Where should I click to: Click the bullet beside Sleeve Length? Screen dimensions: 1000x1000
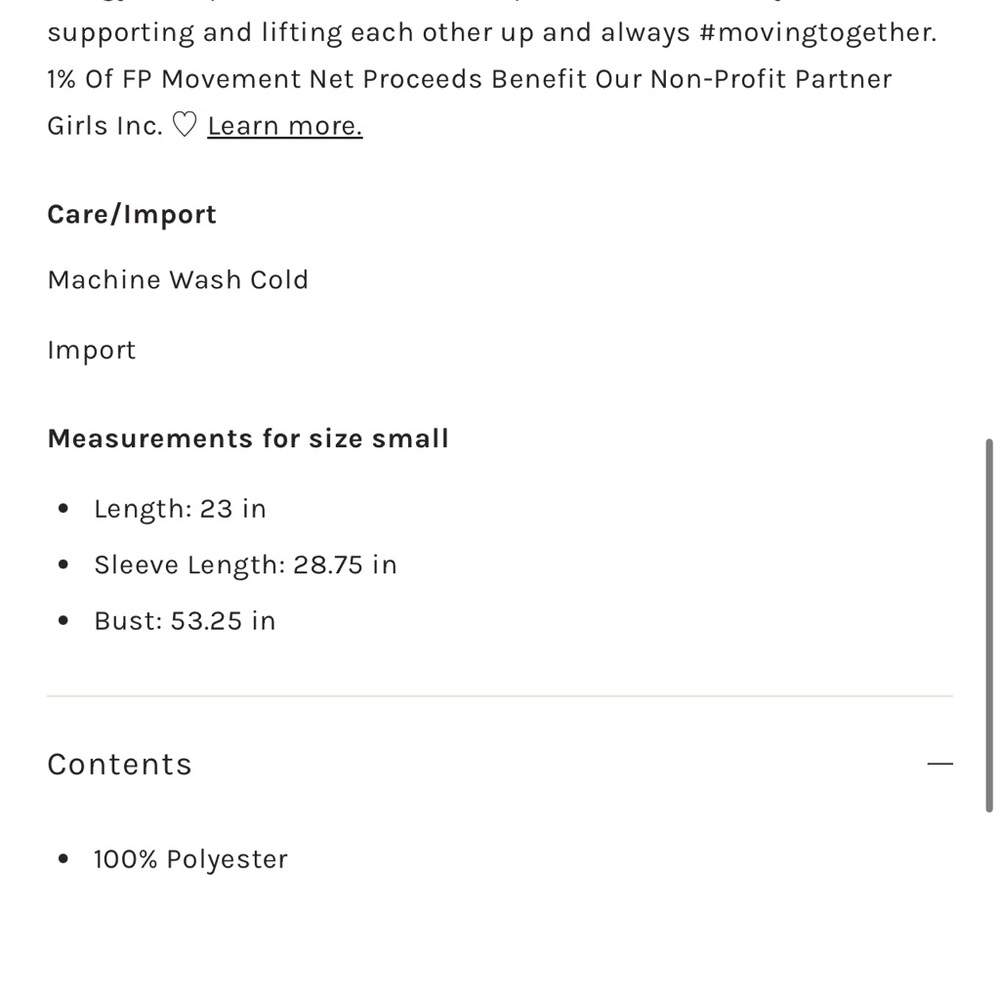[x=63, y=564]
